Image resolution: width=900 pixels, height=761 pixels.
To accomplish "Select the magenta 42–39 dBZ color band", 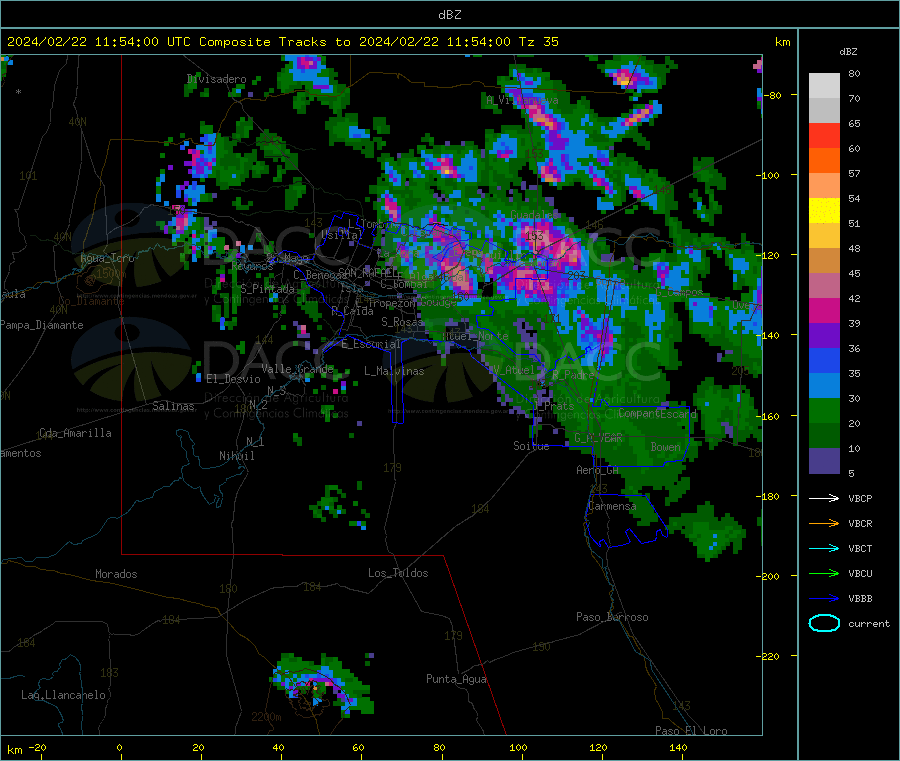I will (x=824, y=310).
